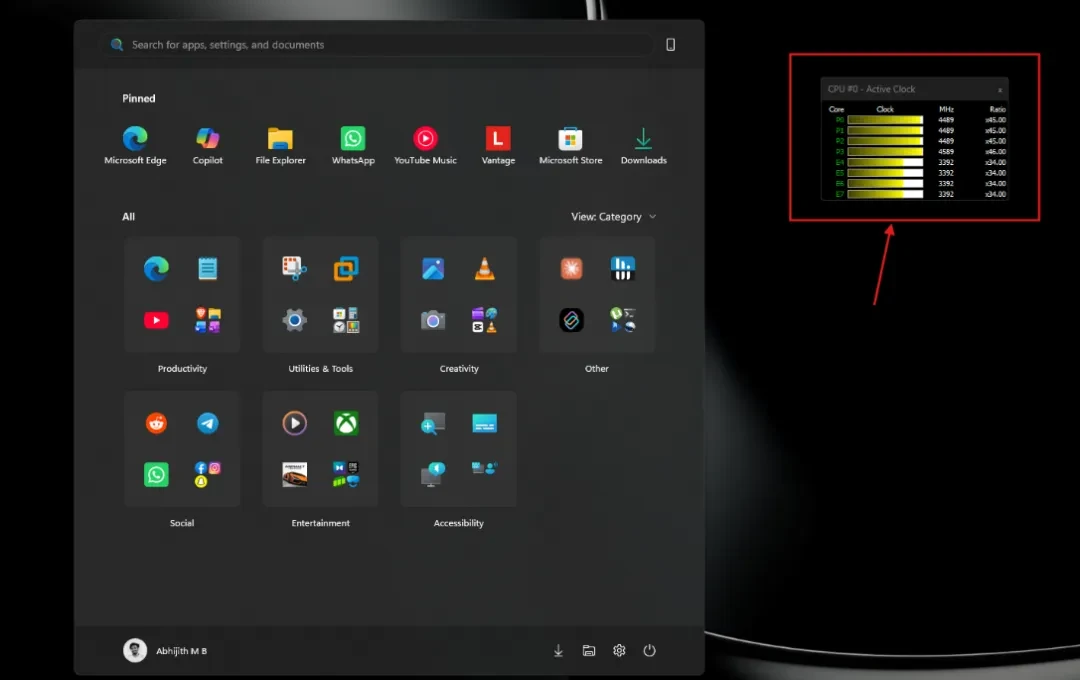Open Settings gear in Utilities & Tools
The height and width of the screenshot is (680, 1080).
294,320
